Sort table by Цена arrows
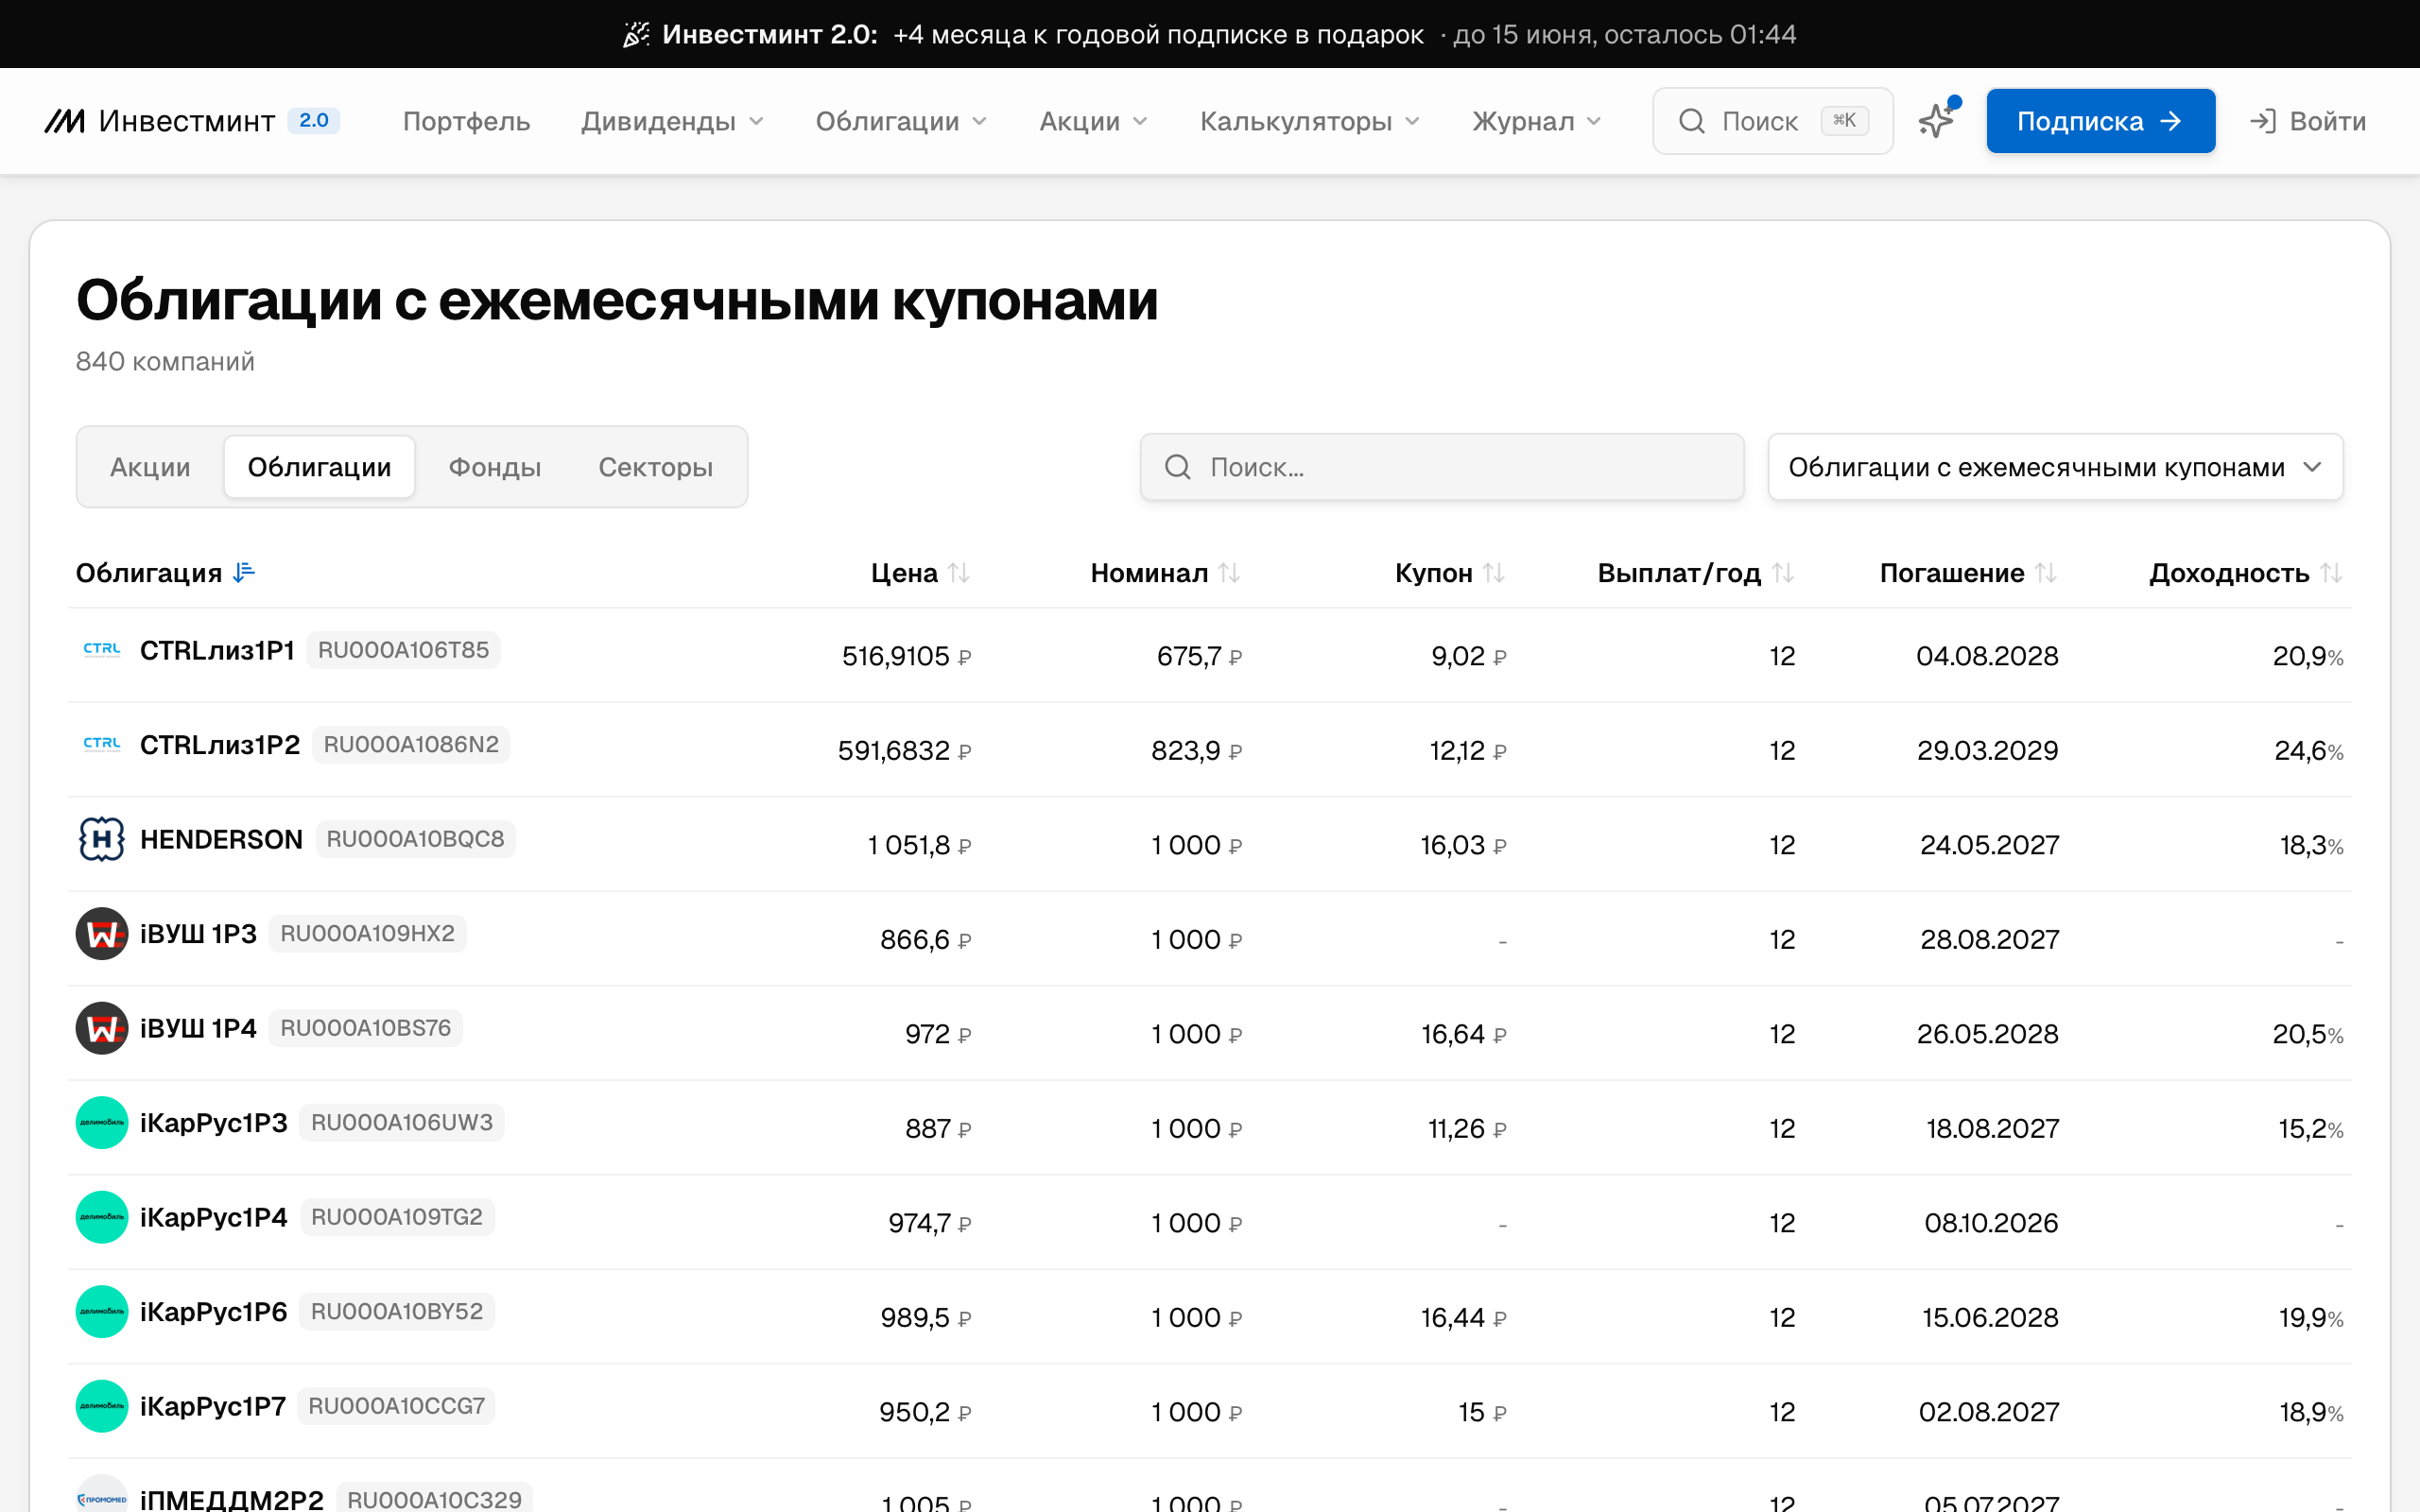 (x=959, y=573)
